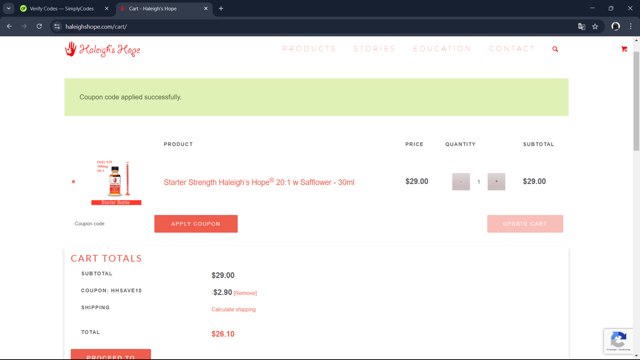Viewport: 640px width, 360px height.
Task: Go forward in browser history
Action: 24,27
